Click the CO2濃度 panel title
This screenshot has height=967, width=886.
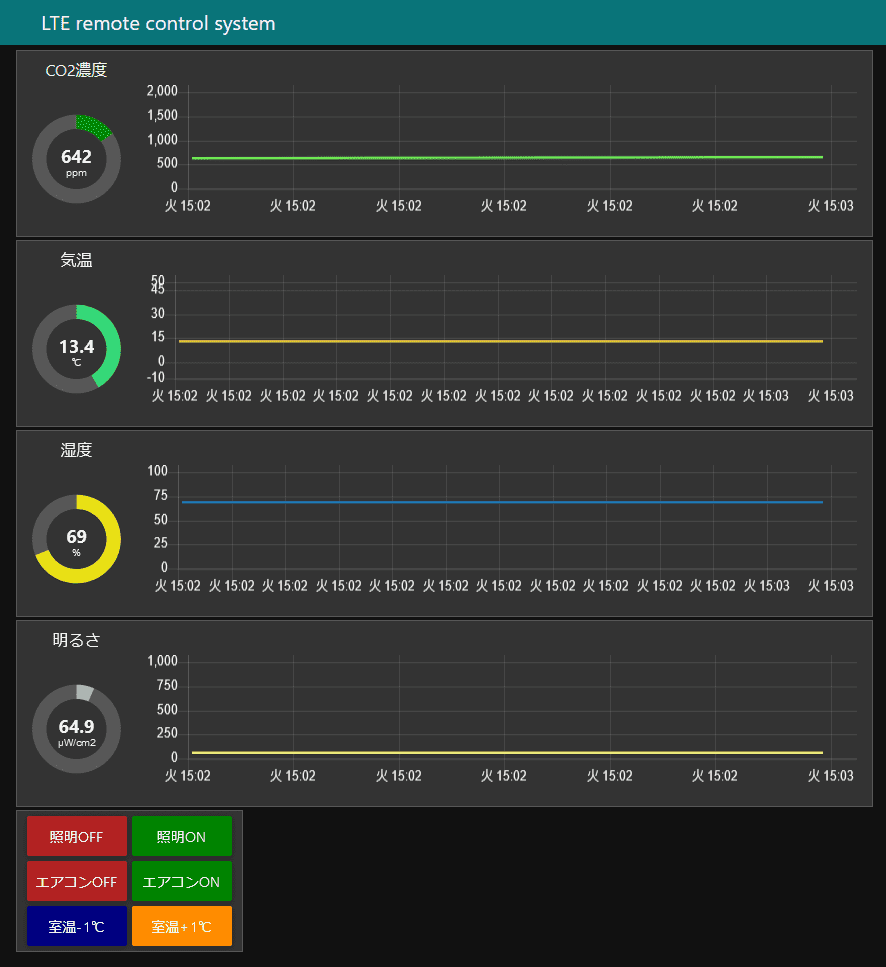tap(76, 70)
